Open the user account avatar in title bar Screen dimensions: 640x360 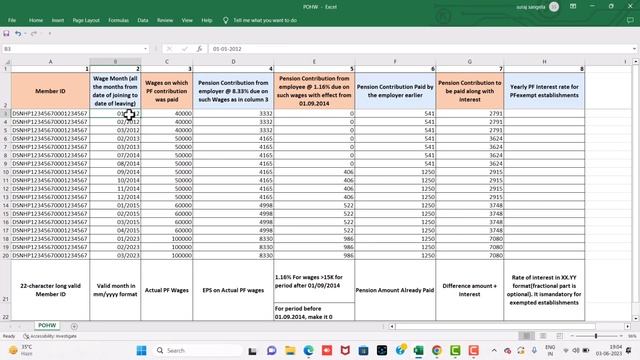click(x=554, y=7)
